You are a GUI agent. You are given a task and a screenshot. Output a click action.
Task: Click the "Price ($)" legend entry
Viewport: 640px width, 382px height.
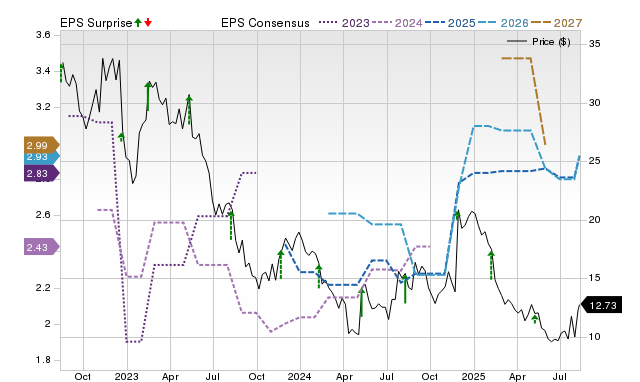539,42
